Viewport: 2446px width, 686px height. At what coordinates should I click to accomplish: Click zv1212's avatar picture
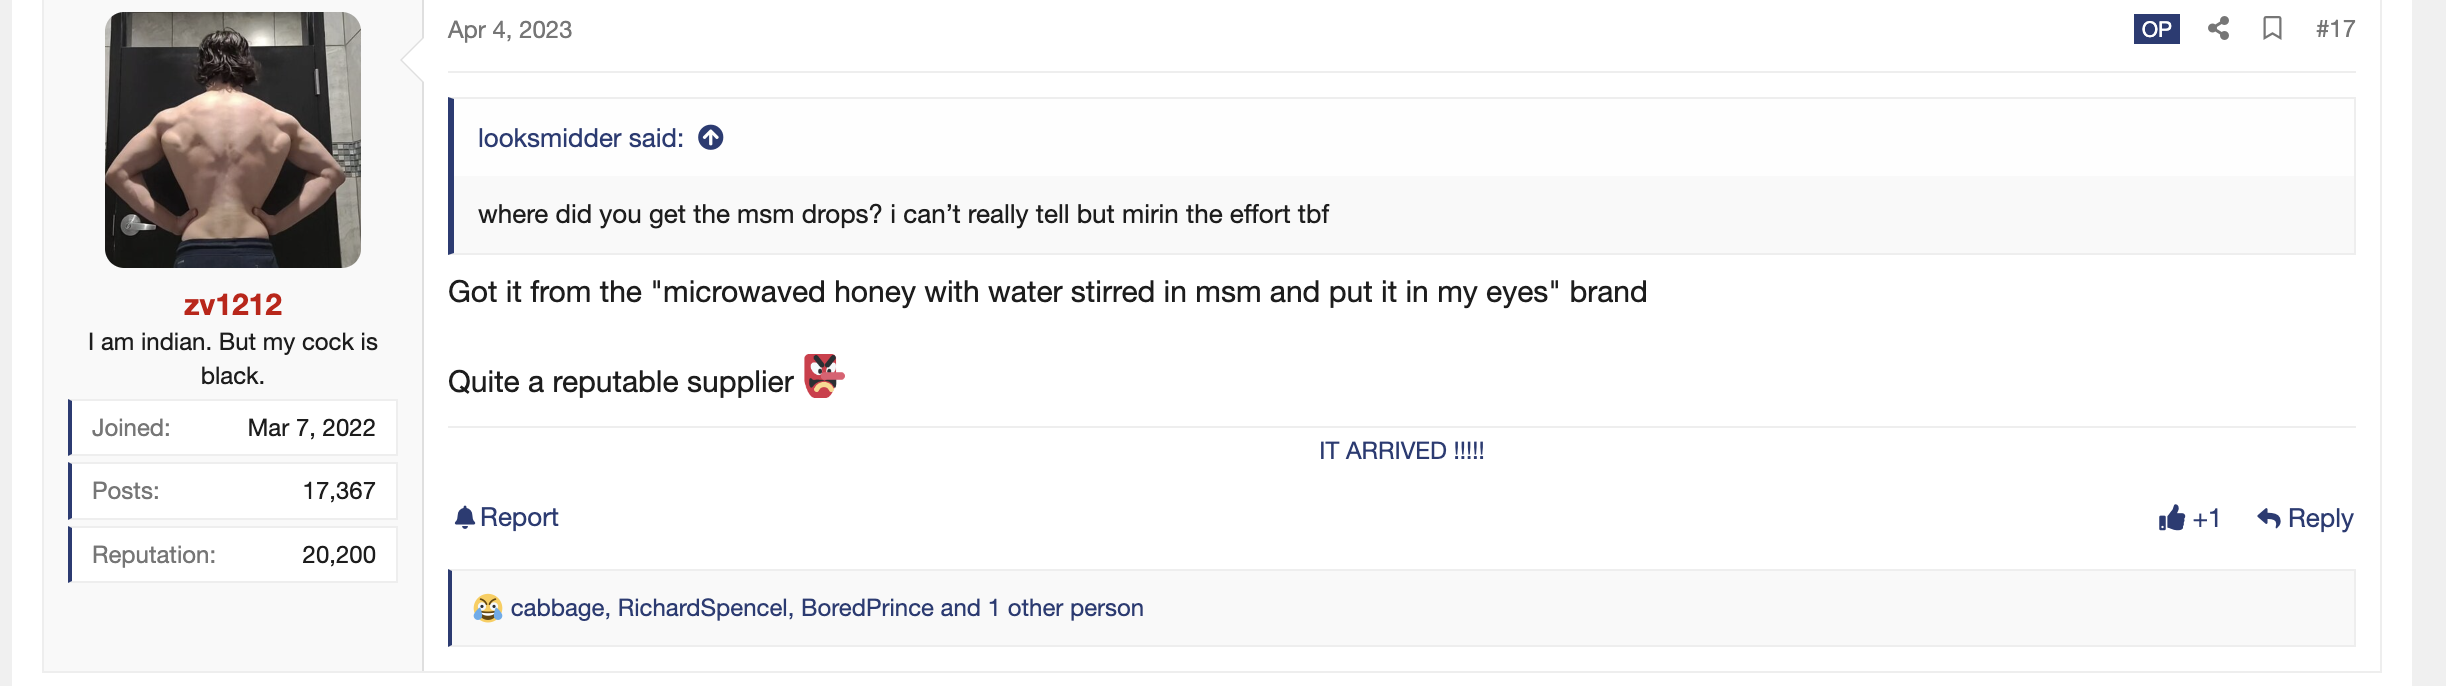click(233, 140)
